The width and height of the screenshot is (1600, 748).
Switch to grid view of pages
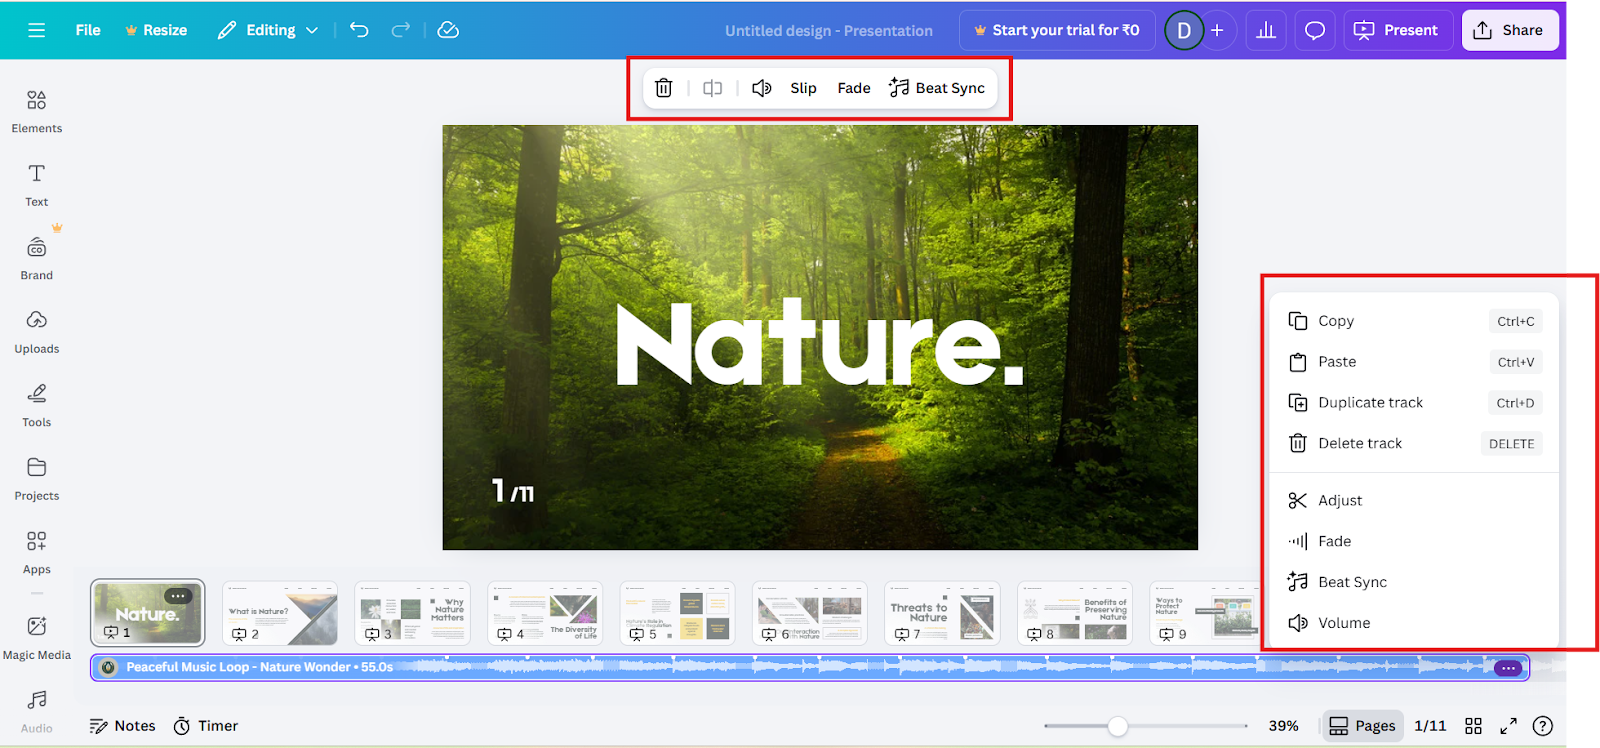click(1473, 726)
